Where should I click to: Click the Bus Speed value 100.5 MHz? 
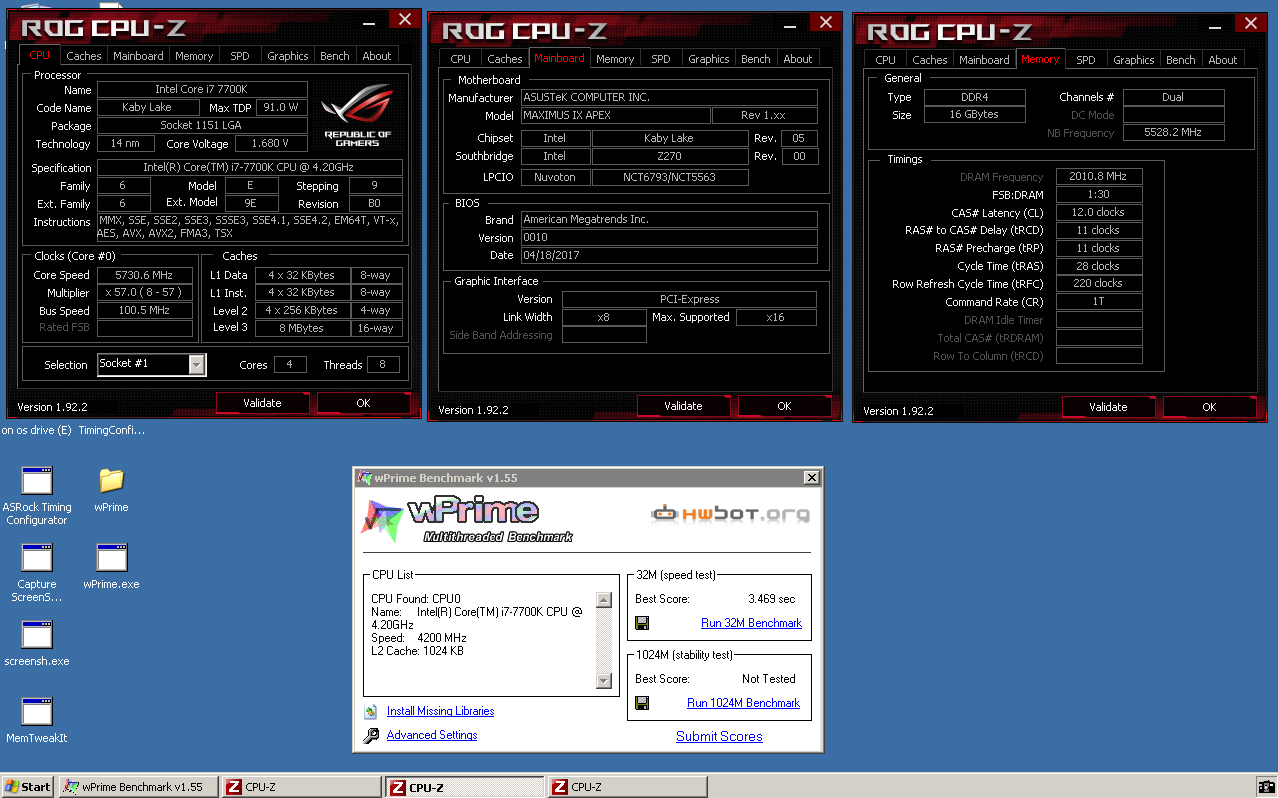[x=145, y=310]
